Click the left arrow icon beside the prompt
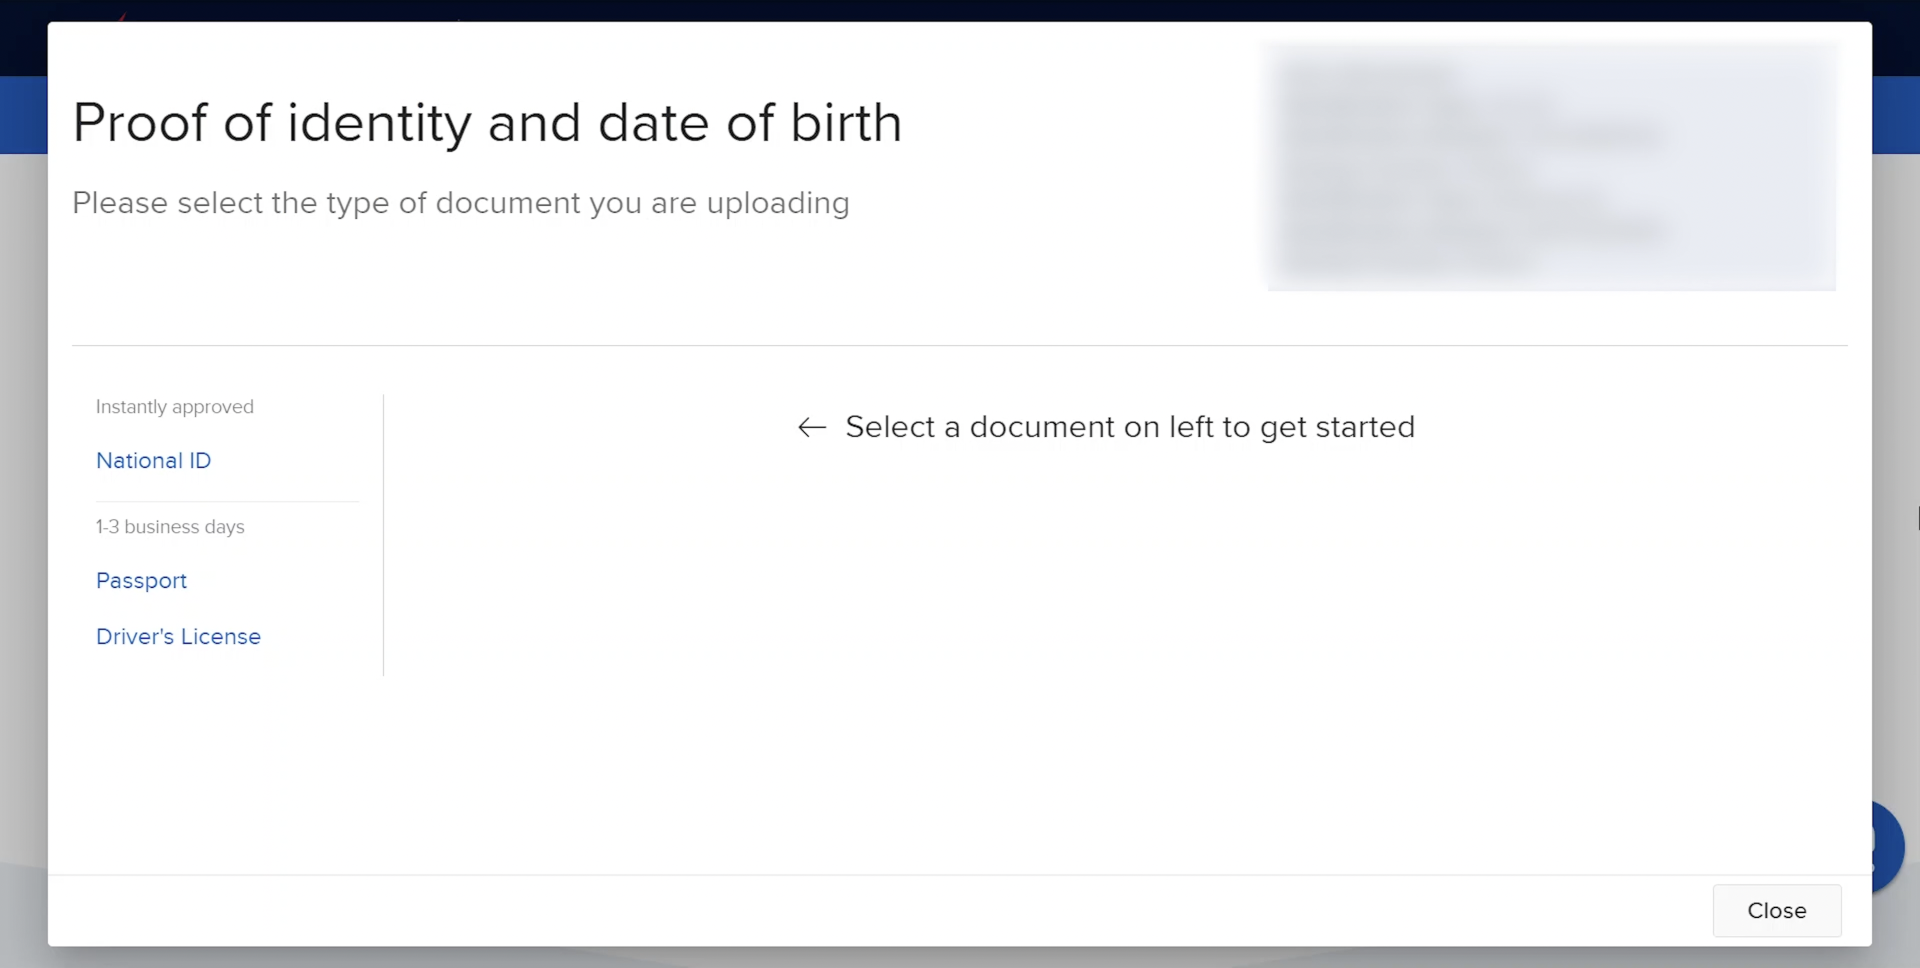Image resolution: width=1920 pixels, height=968 pixels. [x=812, y=428]
